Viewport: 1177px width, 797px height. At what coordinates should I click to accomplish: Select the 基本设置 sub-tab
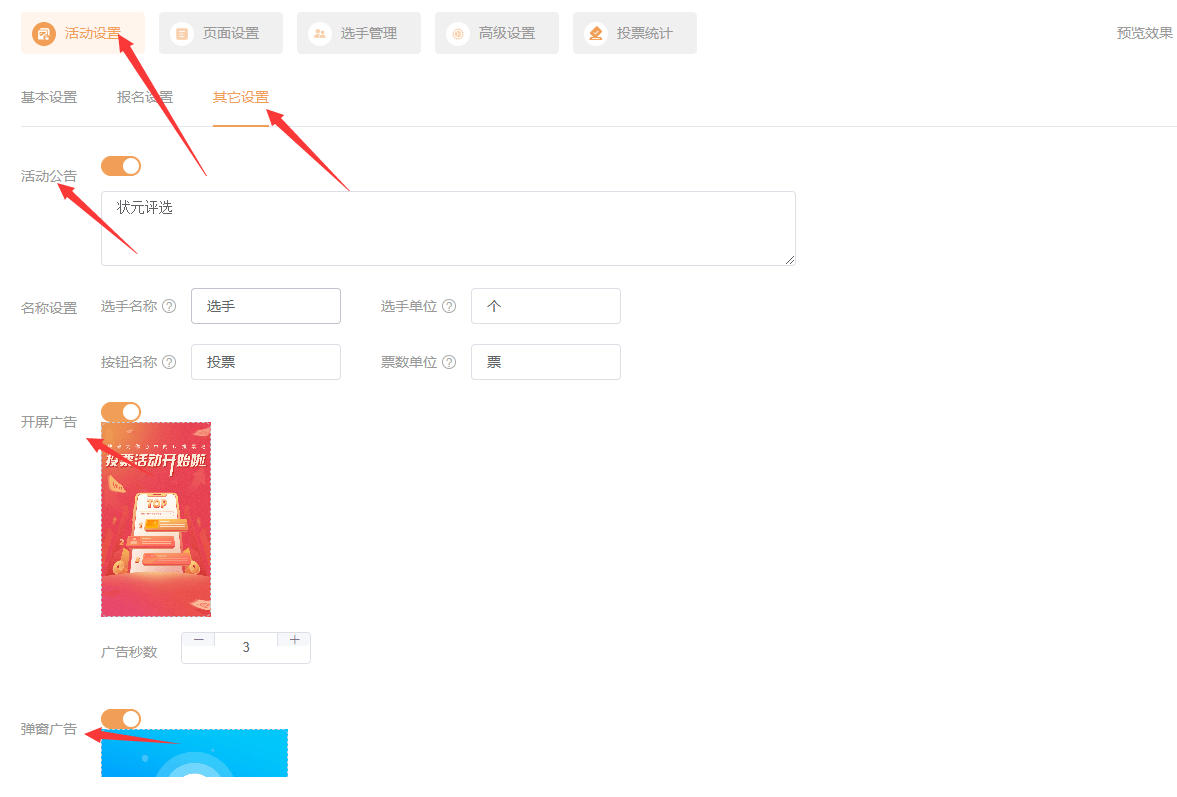point(49,98)
